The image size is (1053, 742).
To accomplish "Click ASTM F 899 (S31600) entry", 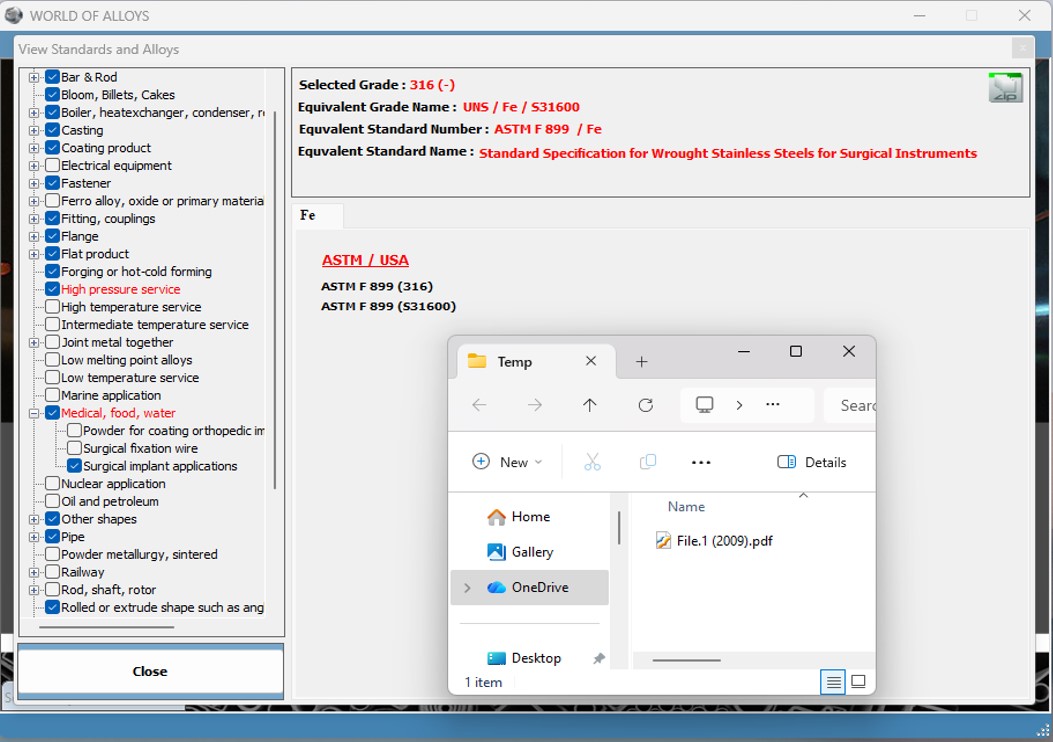I will [388, 306].
